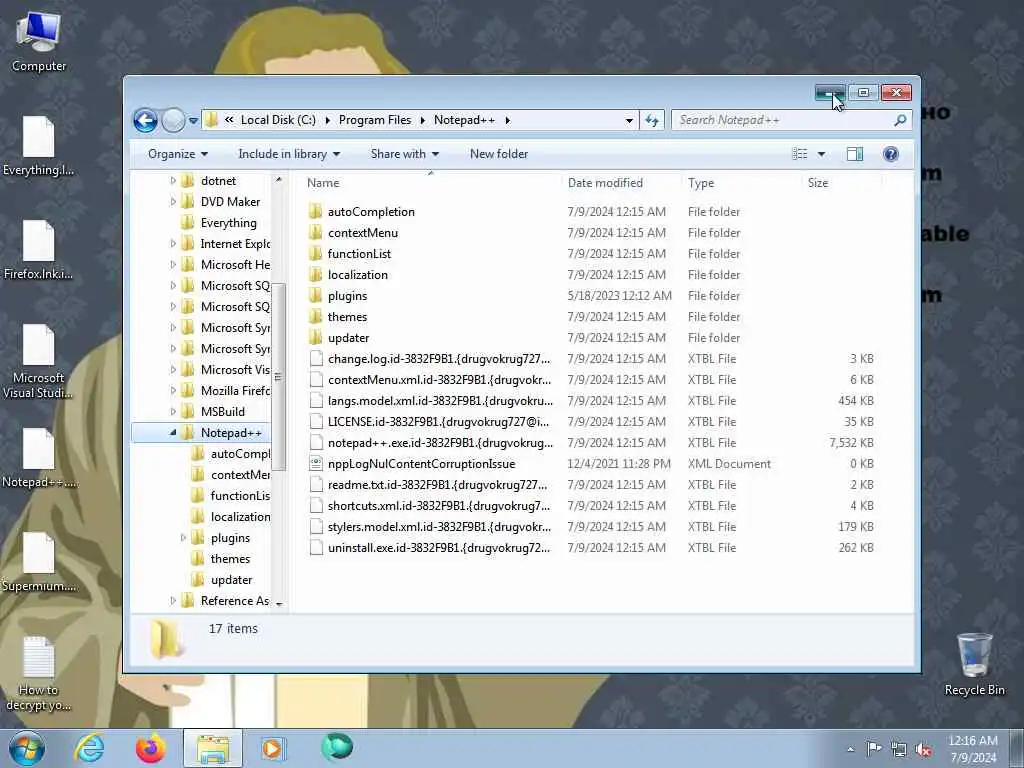Viewport: 1024px width, 768px height.
Task: Sort by the Date modified column
Action: pos(605,183)
